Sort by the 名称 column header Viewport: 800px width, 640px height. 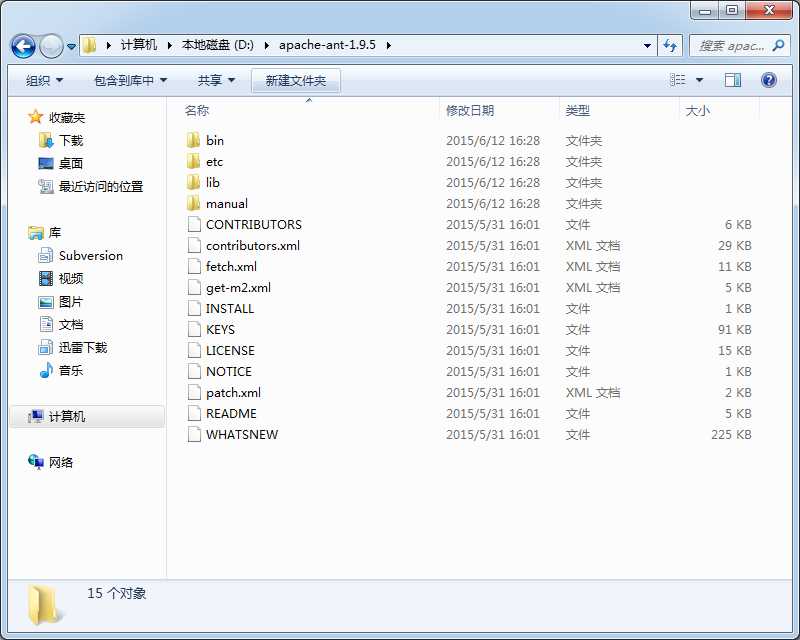(197, 111)
